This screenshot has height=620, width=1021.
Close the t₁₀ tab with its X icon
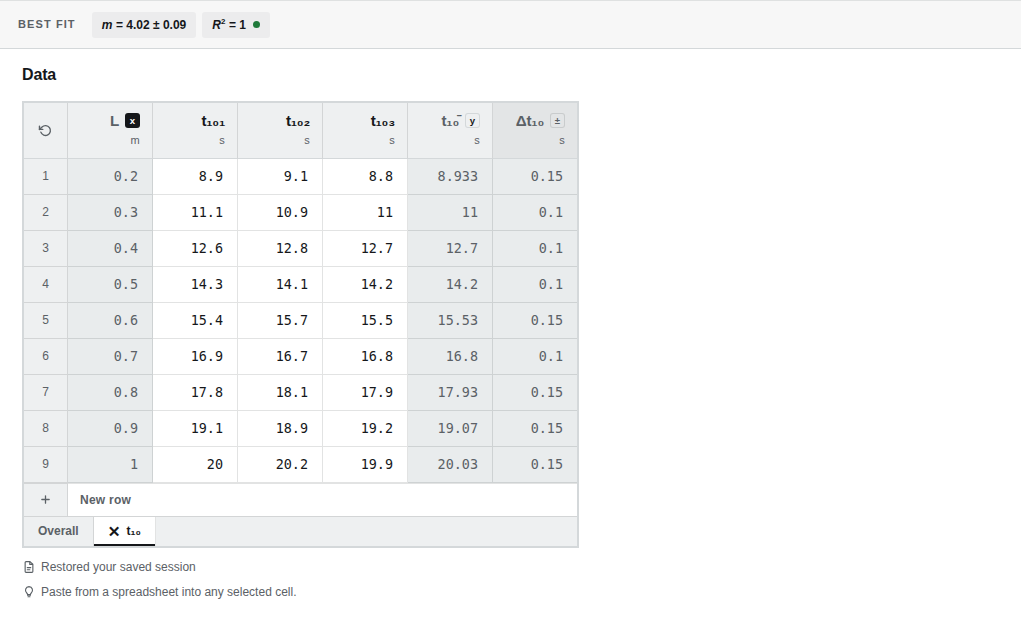click(x=114, y=531)
